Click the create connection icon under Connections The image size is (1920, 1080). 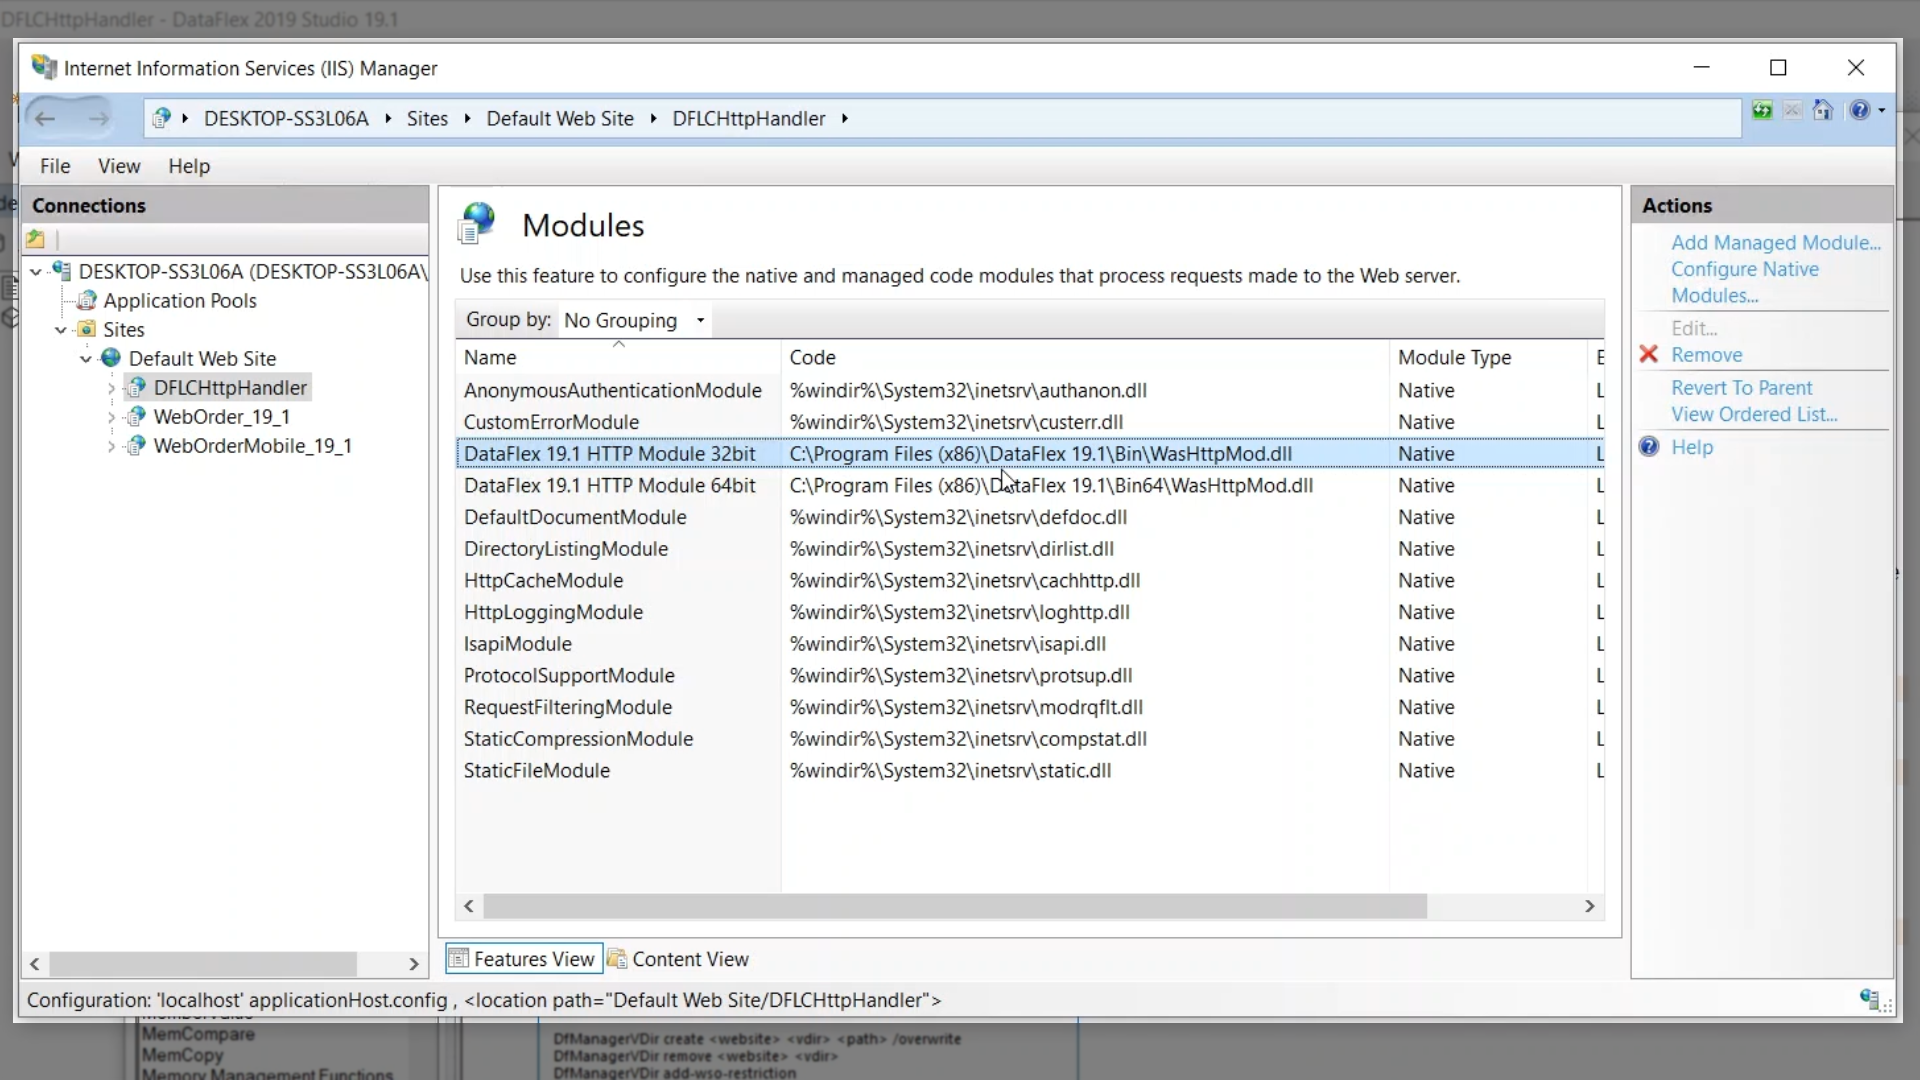click(36, 239)
